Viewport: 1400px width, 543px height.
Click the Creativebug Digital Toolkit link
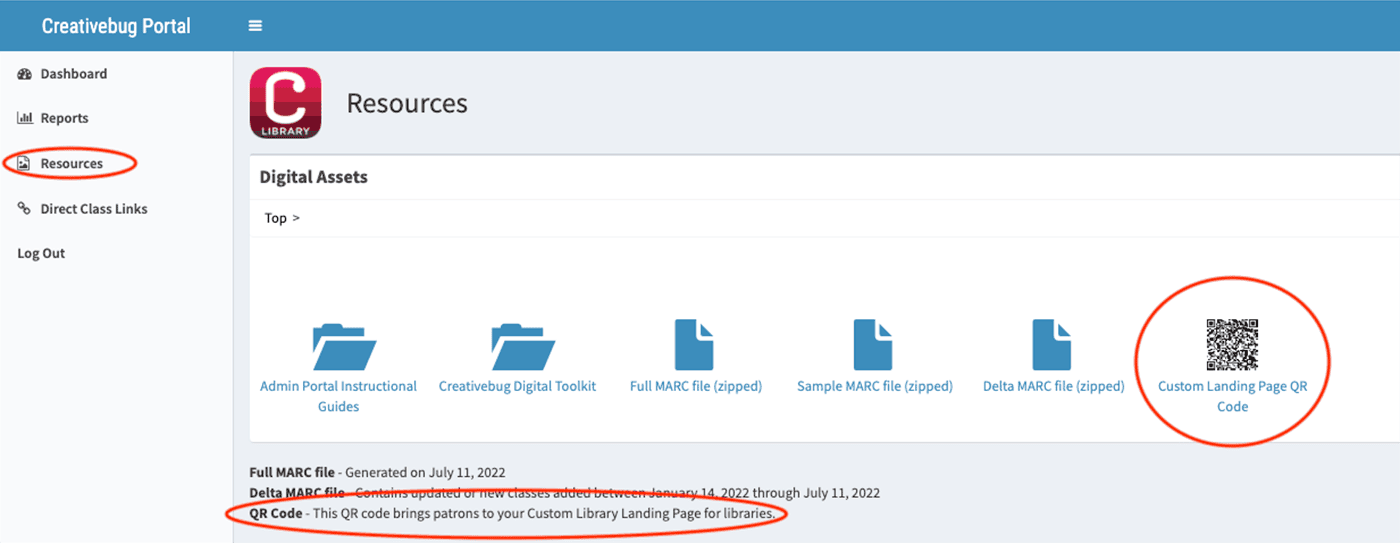[517, 386]
